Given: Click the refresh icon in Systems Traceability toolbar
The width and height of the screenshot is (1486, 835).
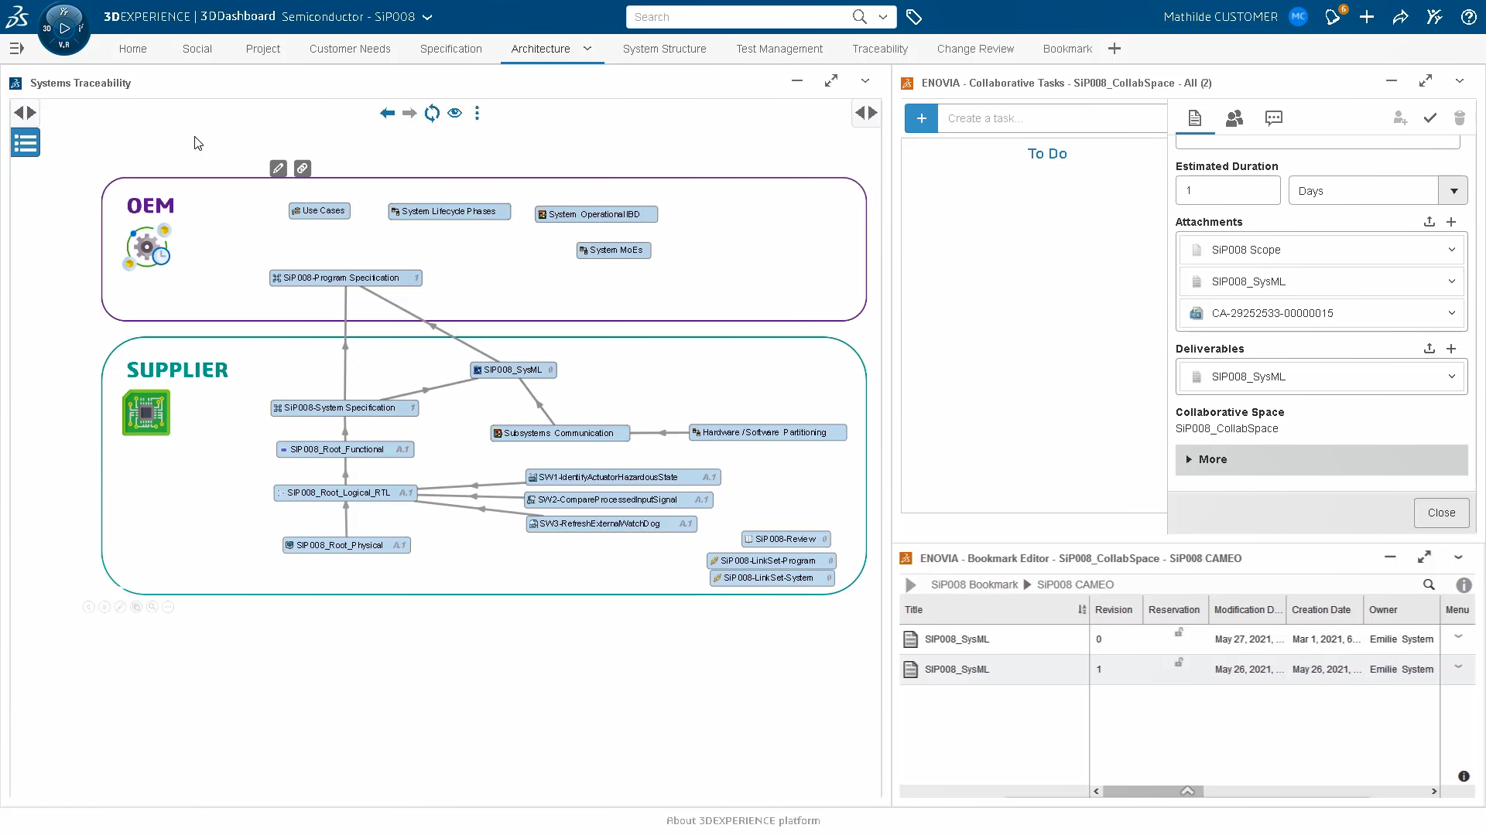Looking at the screenshot, I should (x=432, y=113).
